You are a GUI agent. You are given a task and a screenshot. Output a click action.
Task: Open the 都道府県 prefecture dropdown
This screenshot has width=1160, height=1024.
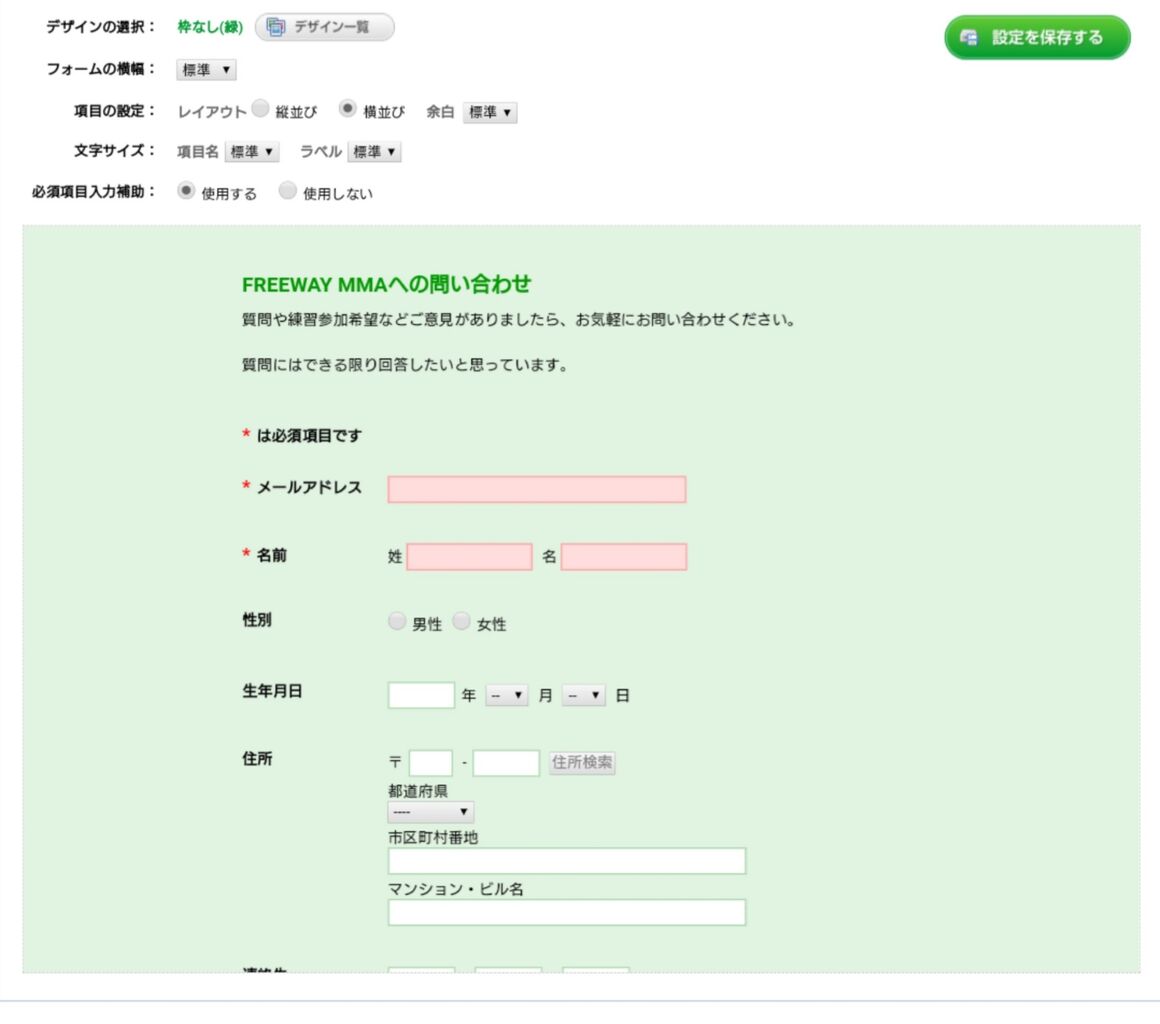coord(431,812)
